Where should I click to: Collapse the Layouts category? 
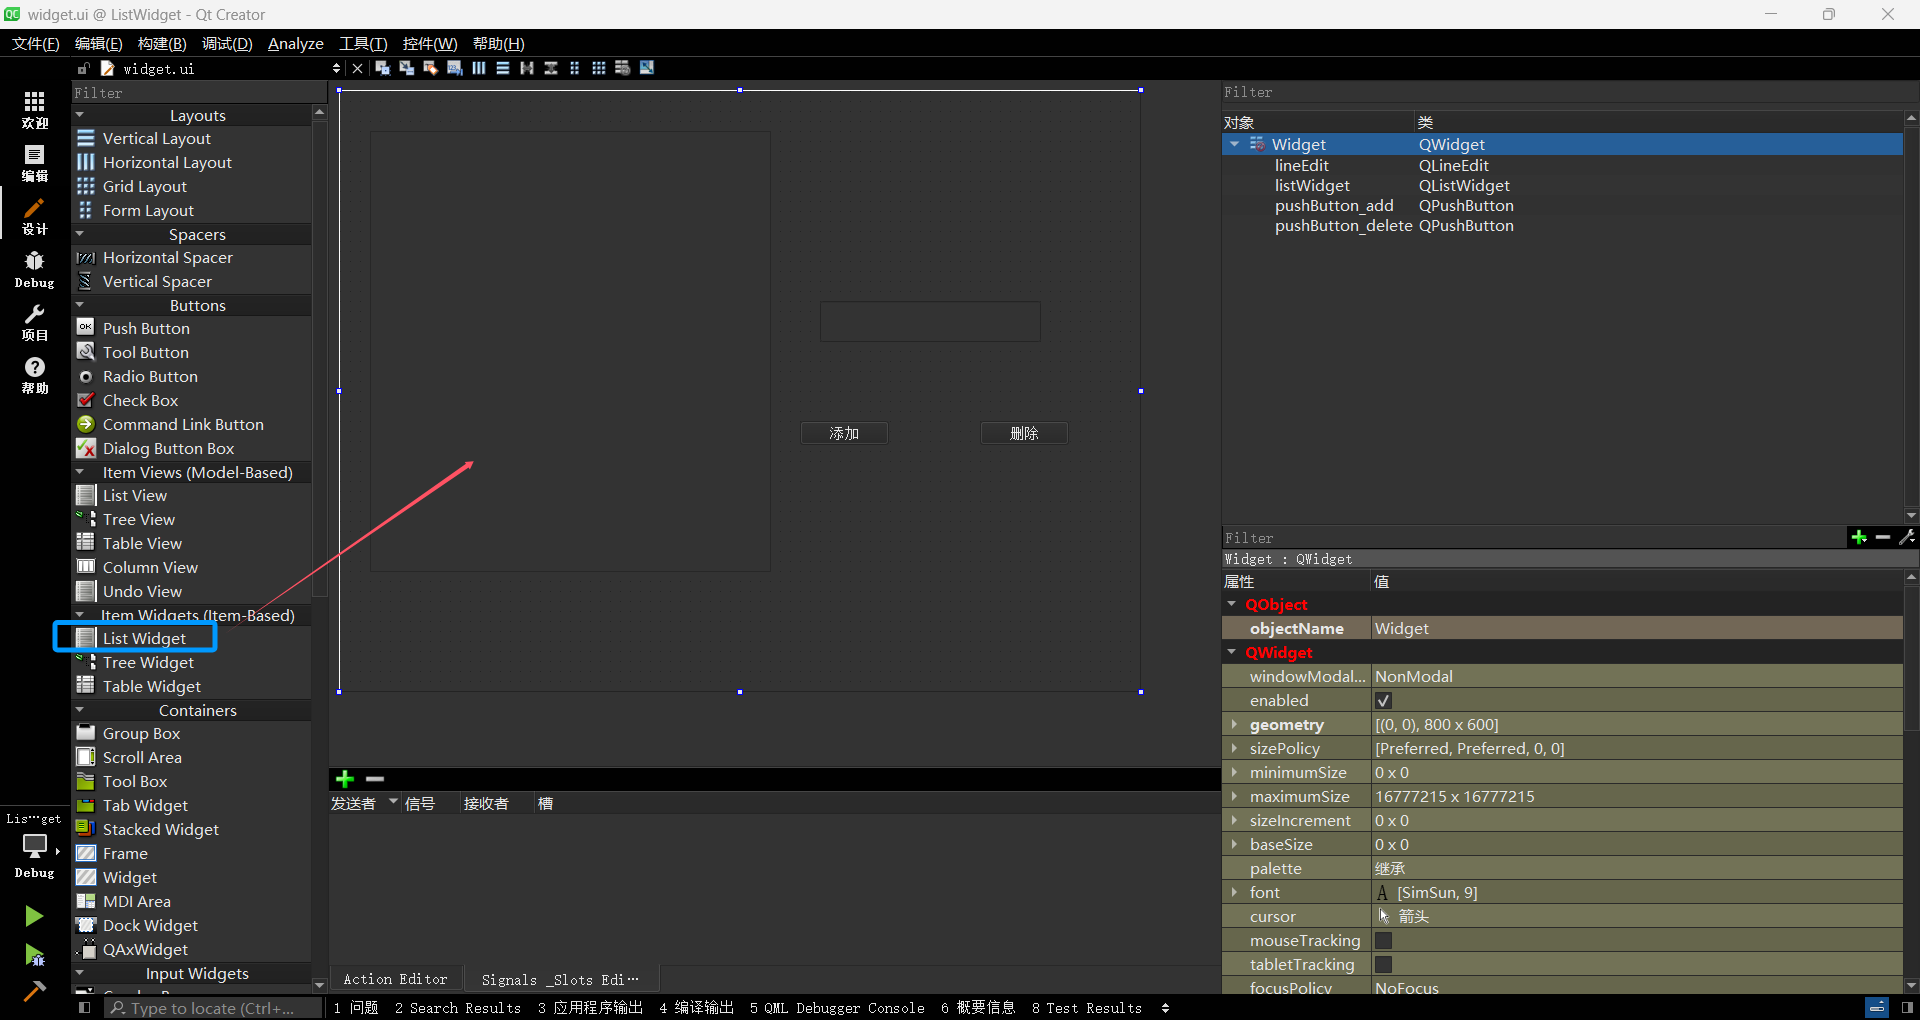click(80, 115)
